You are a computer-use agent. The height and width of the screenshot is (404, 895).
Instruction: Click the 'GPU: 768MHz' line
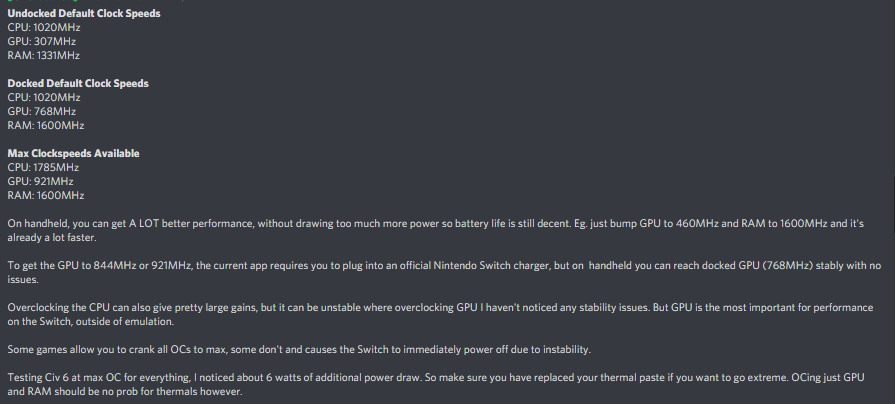[x=42, y=111]
